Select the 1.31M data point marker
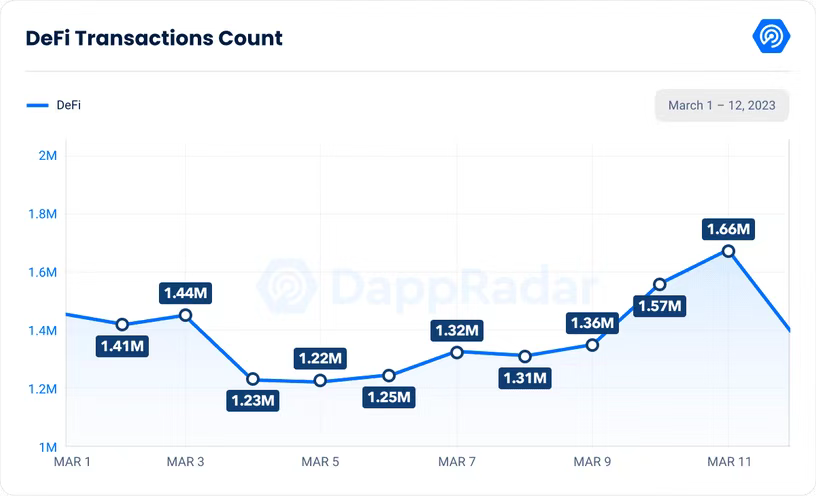 pos(525,356)
